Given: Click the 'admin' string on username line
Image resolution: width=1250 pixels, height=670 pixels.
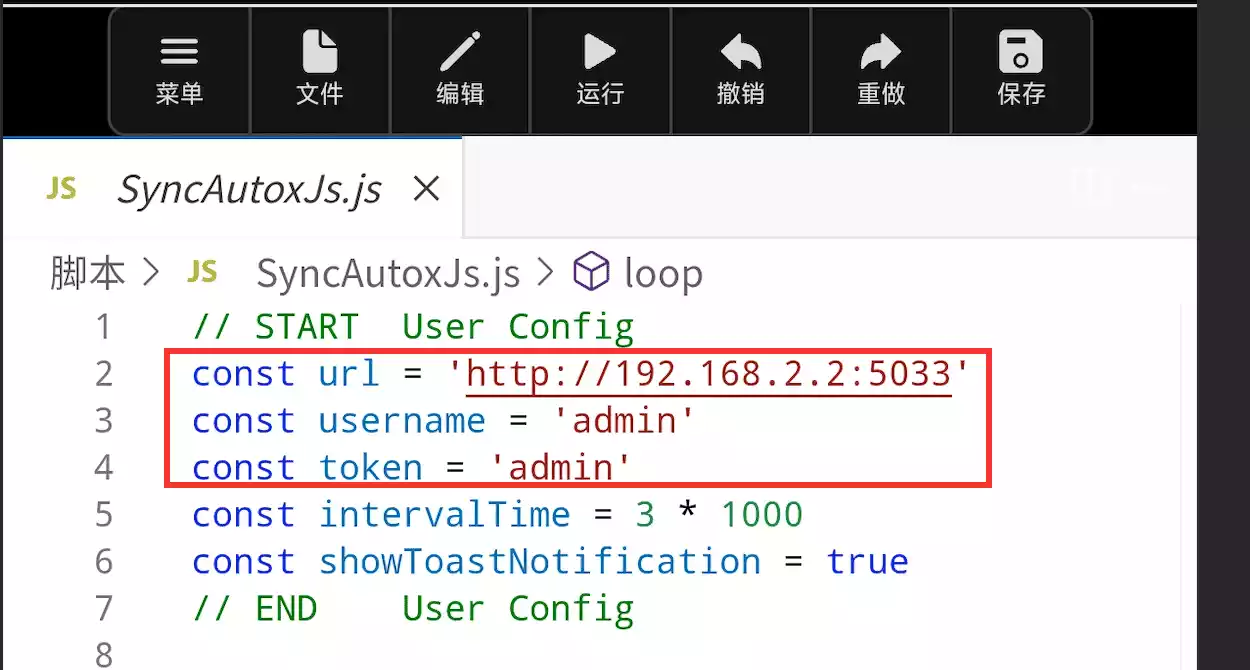Looking at the screenshot, I should tap(624, 421).
